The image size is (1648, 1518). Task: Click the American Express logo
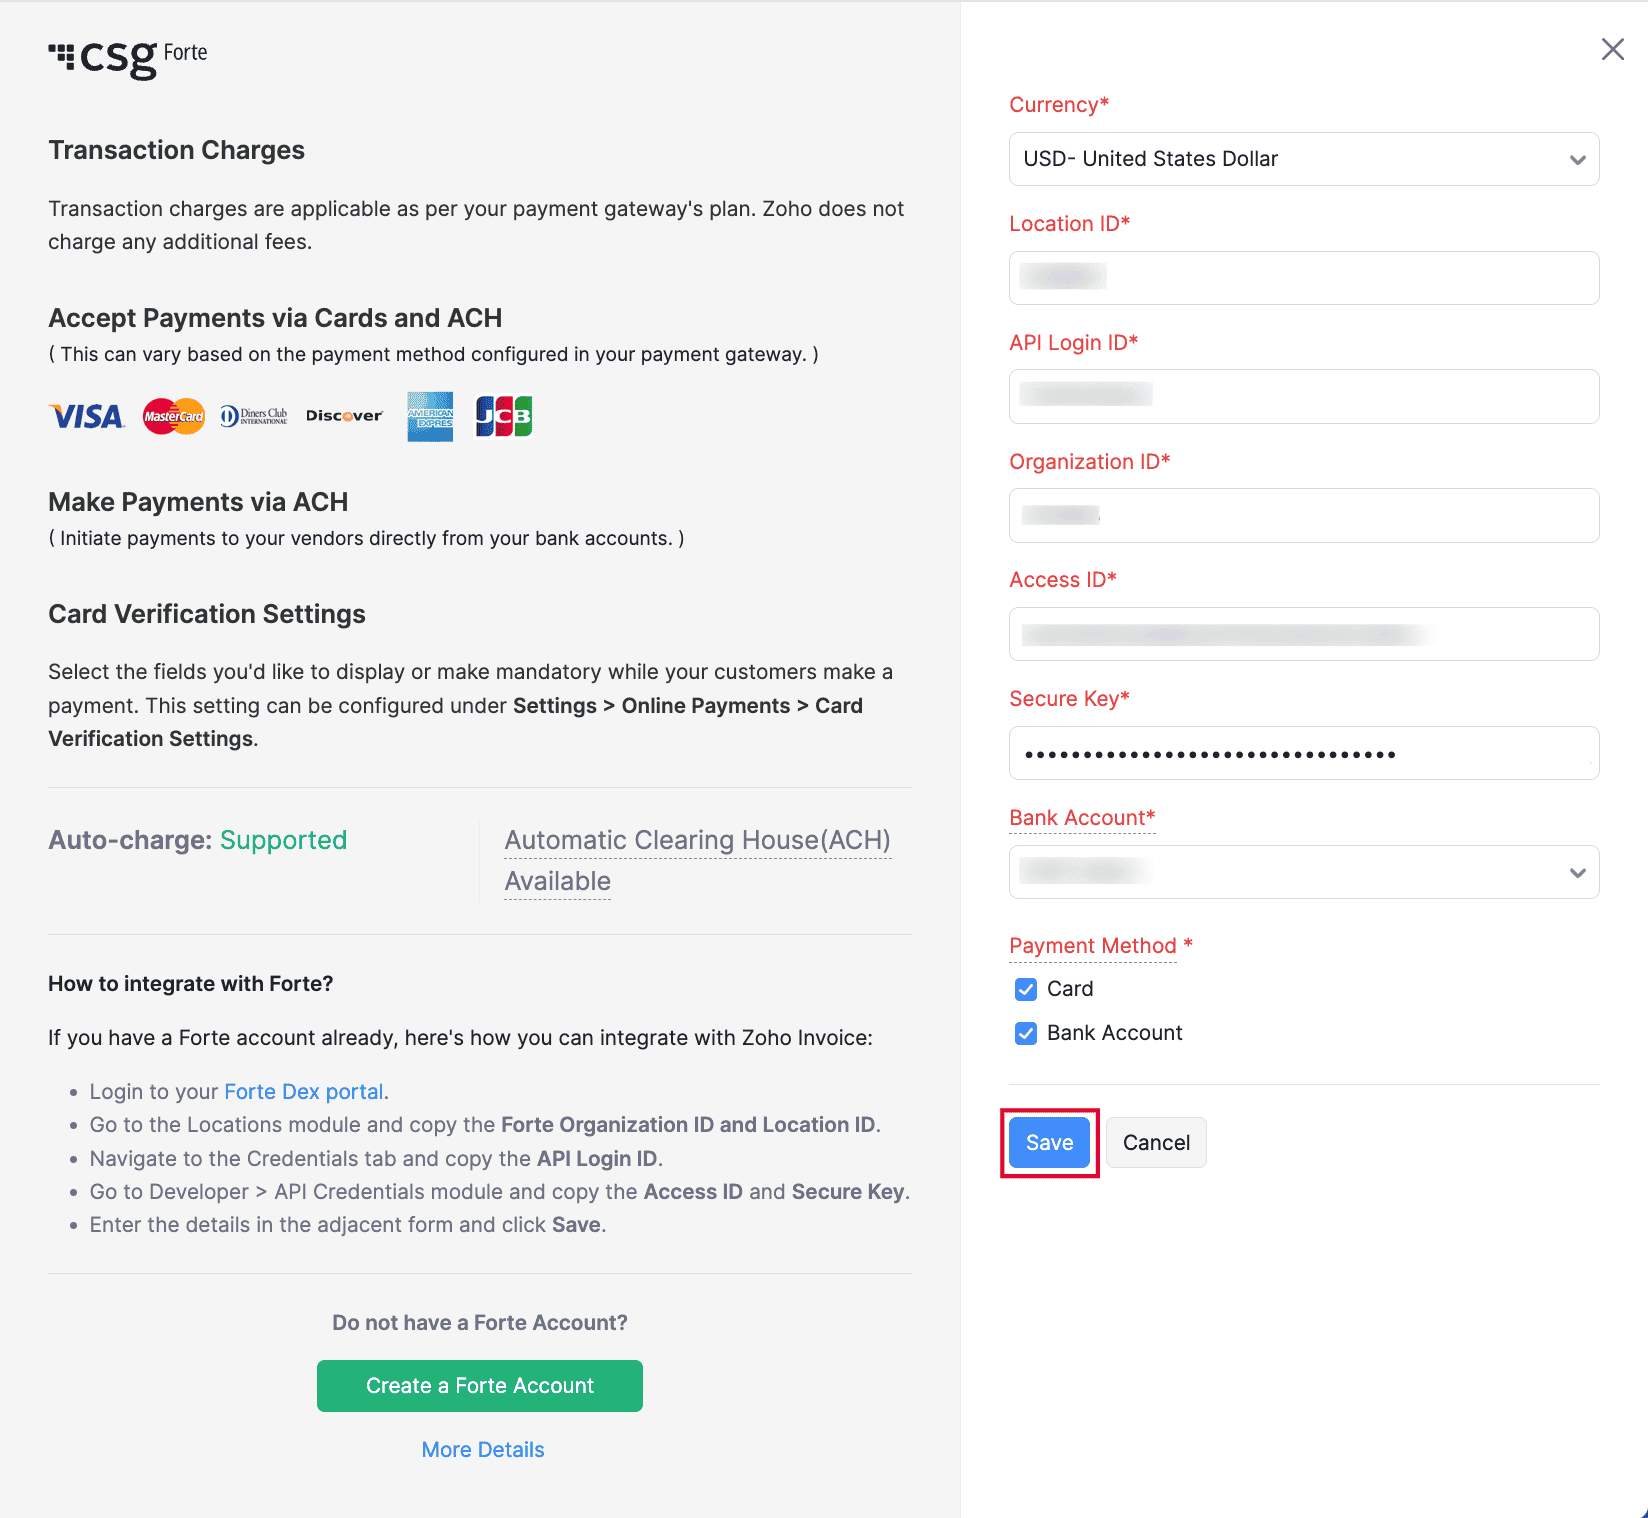coord(430,416)
